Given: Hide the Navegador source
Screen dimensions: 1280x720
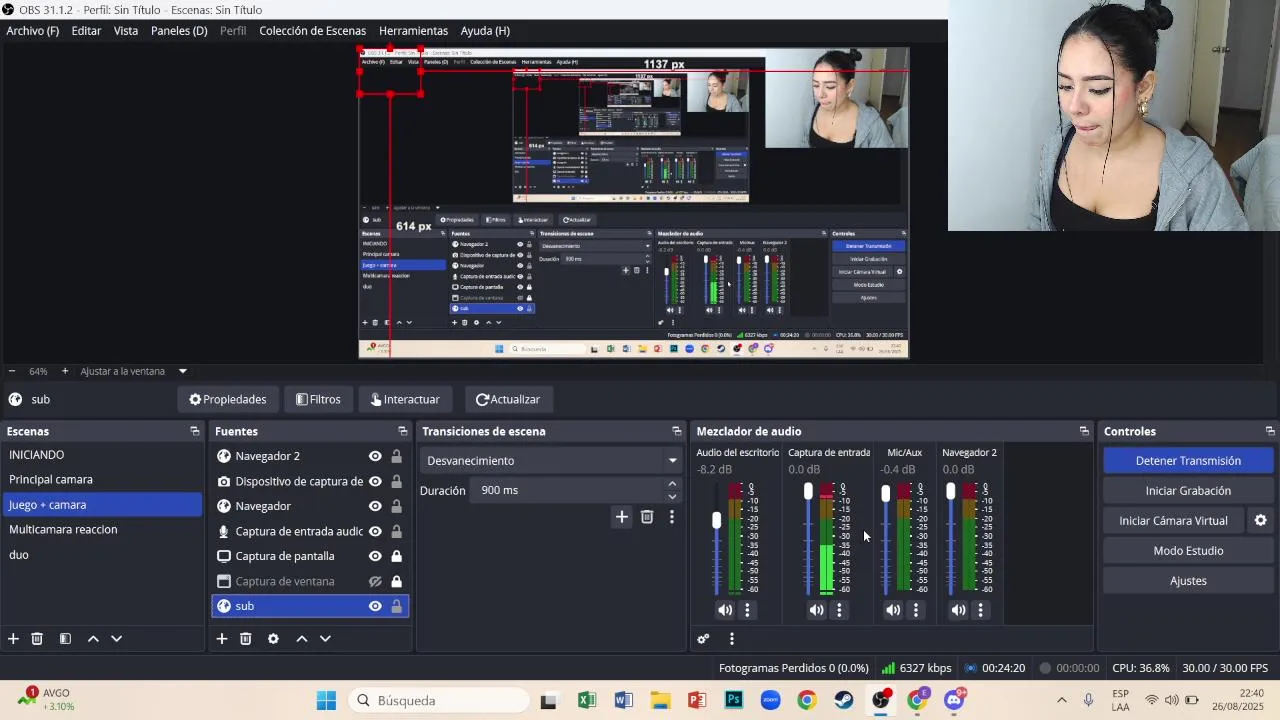Looking at the screenshot, I should coord(375,506).
